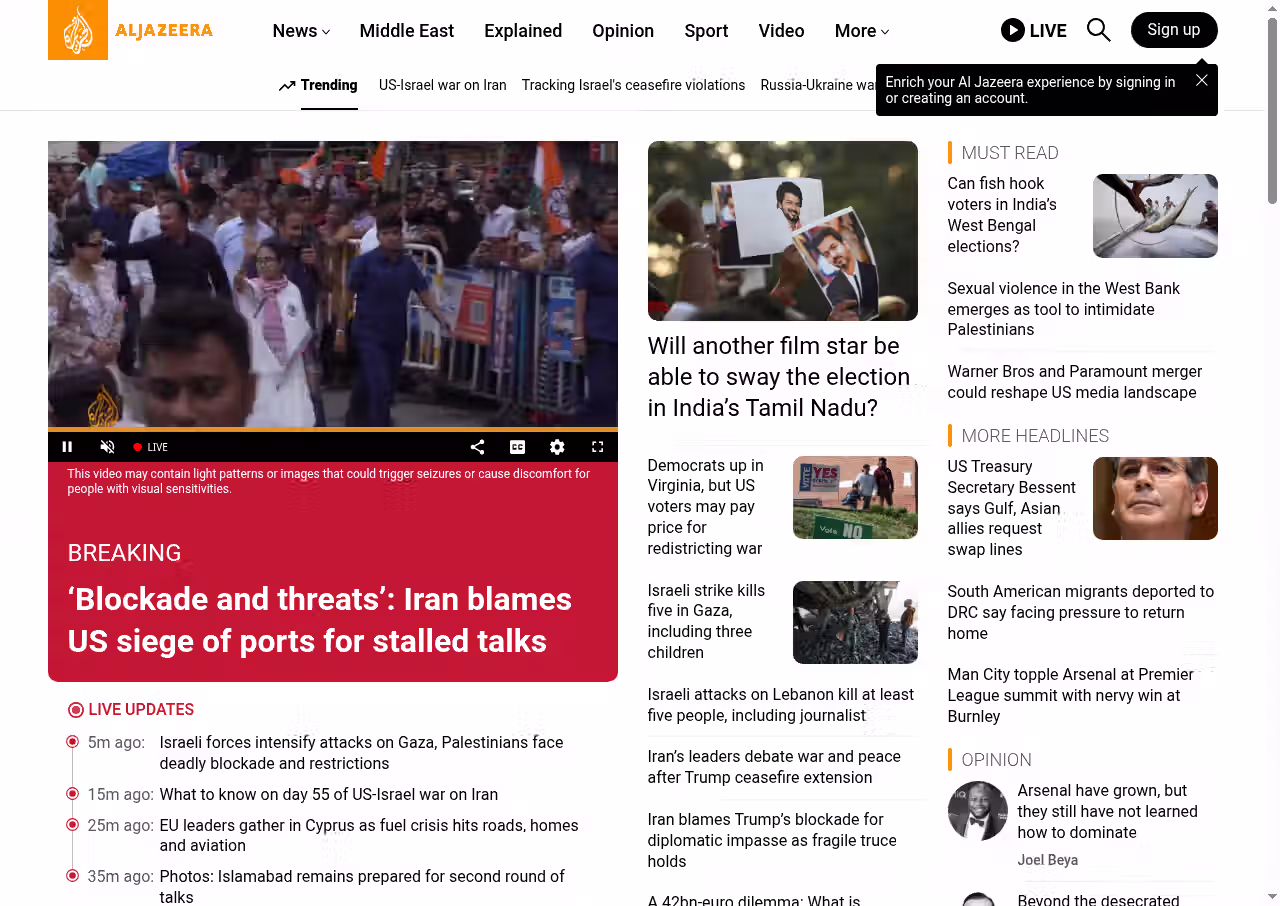The width and height of the screenshot is (1280, 906).
Task: Pause the live video stream
Action: click(x=68, y=447)
